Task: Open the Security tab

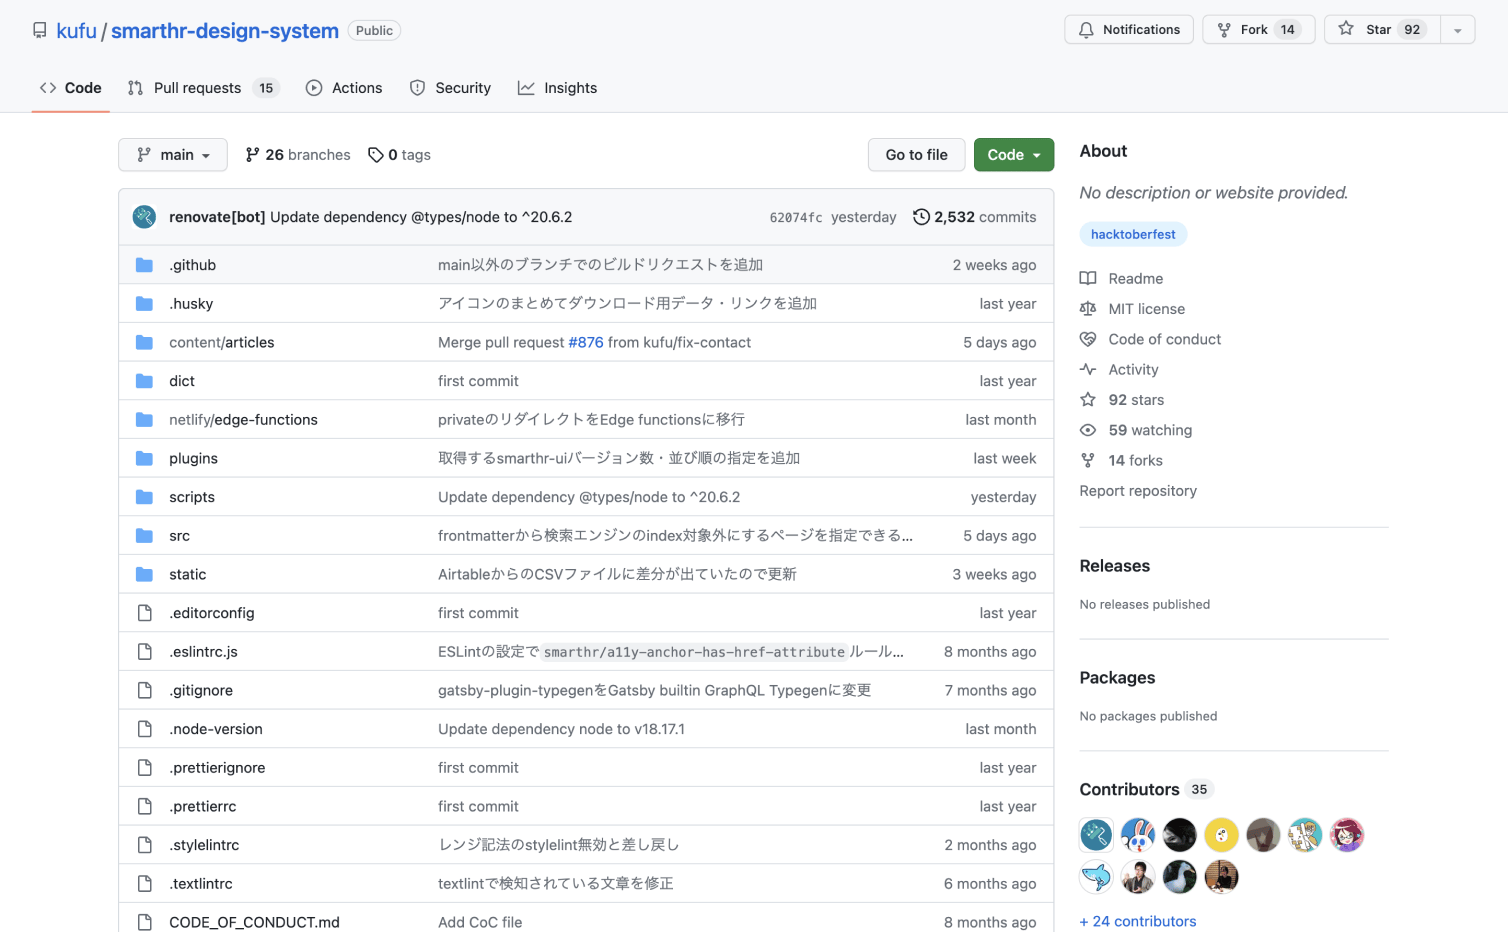Action: pos(450,88)
